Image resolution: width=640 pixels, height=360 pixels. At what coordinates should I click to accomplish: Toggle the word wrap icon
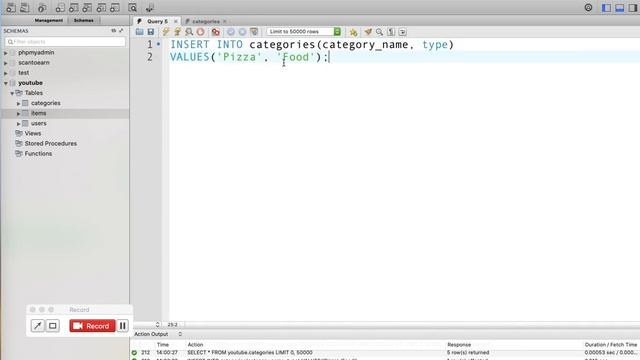tap(402, 31)
